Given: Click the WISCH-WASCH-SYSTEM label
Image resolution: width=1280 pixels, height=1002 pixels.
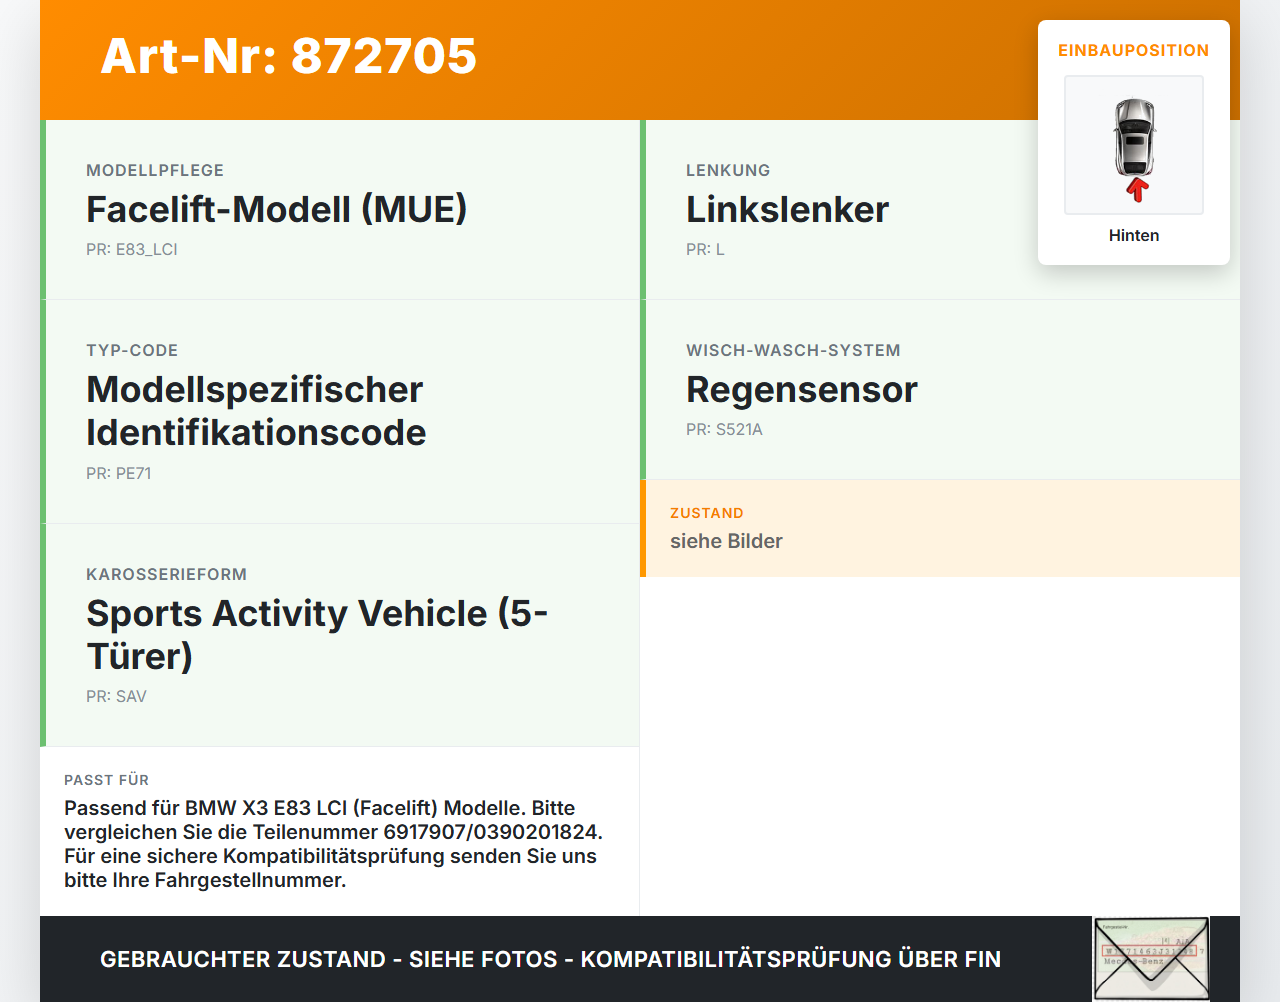Looking at the screenshot, I should point(793,351).
